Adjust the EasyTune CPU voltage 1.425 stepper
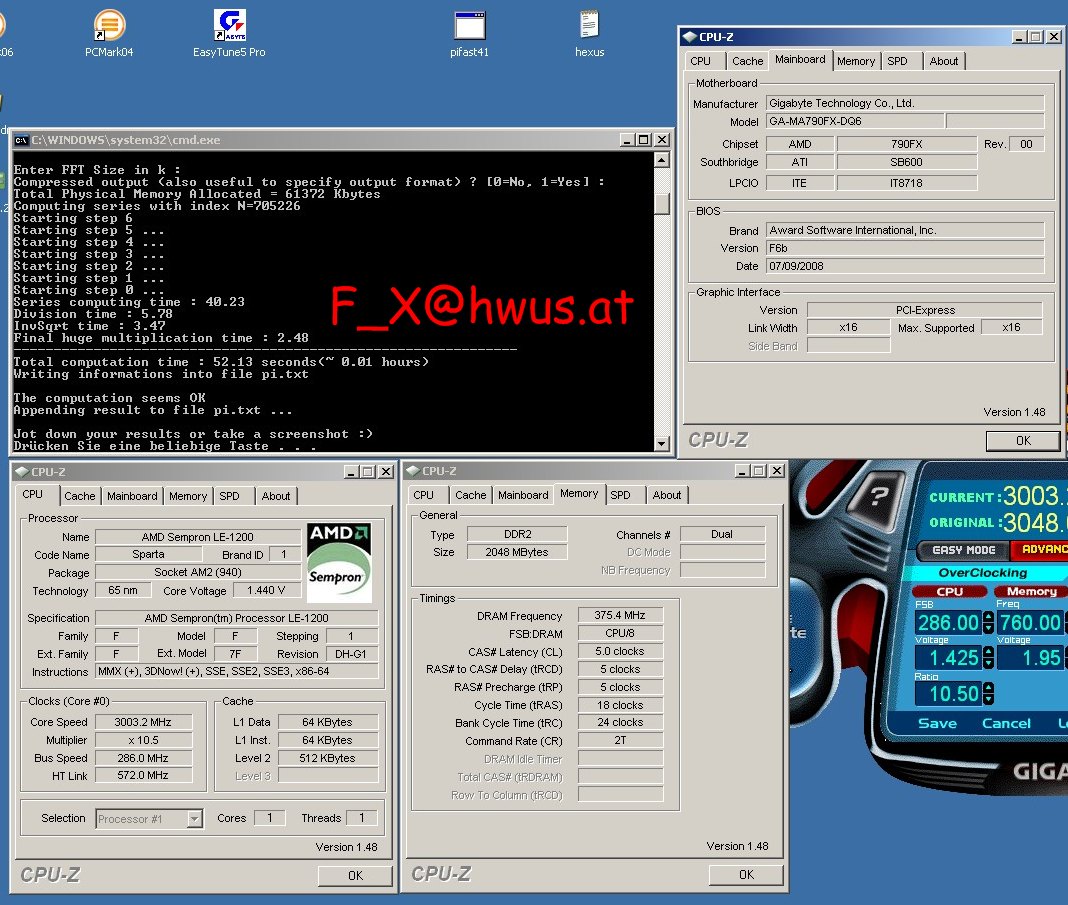The height and width of the screenshot is (905, 1068). click(x=988, y=658)
